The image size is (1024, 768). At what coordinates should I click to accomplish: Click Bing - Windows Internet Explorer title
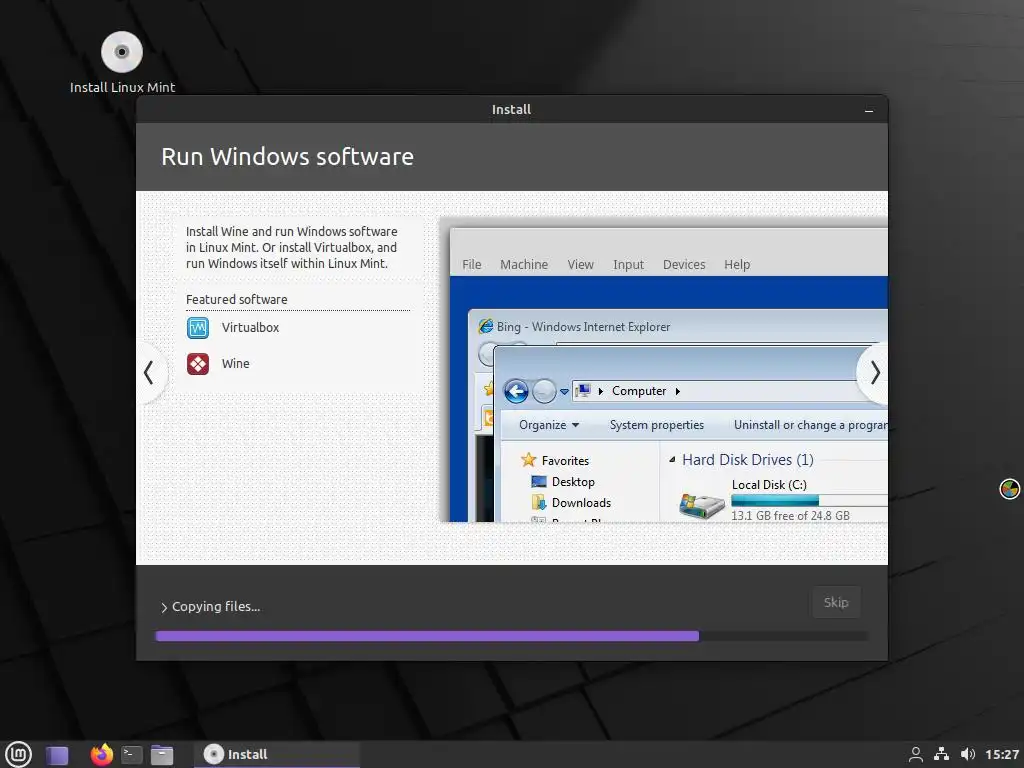click(583, 327)
